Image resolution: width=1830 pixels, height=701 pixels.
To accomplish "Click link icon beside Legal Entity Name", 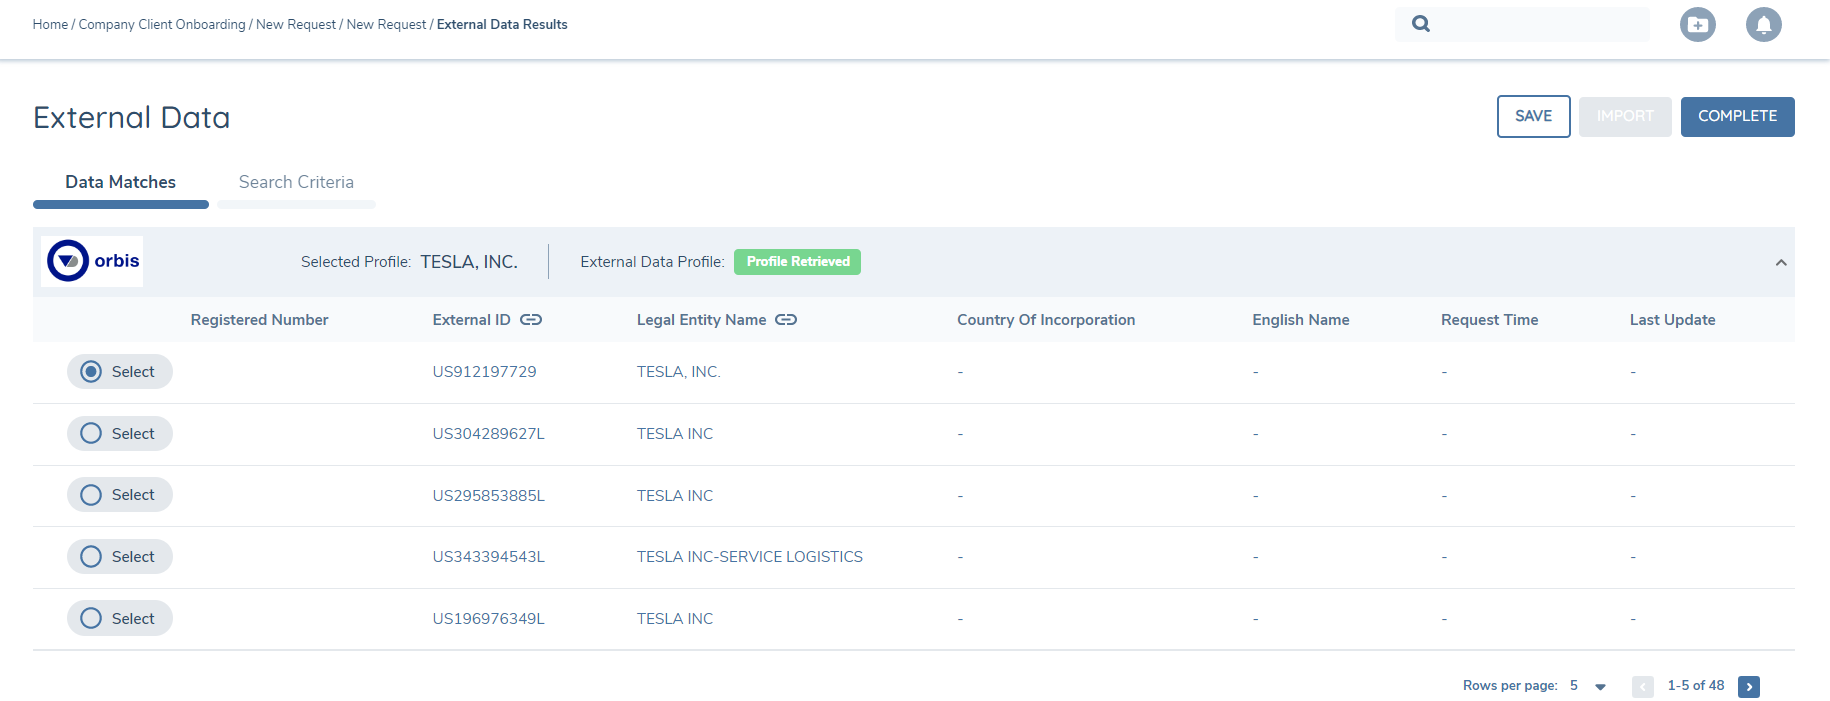I will click(786, 320).
